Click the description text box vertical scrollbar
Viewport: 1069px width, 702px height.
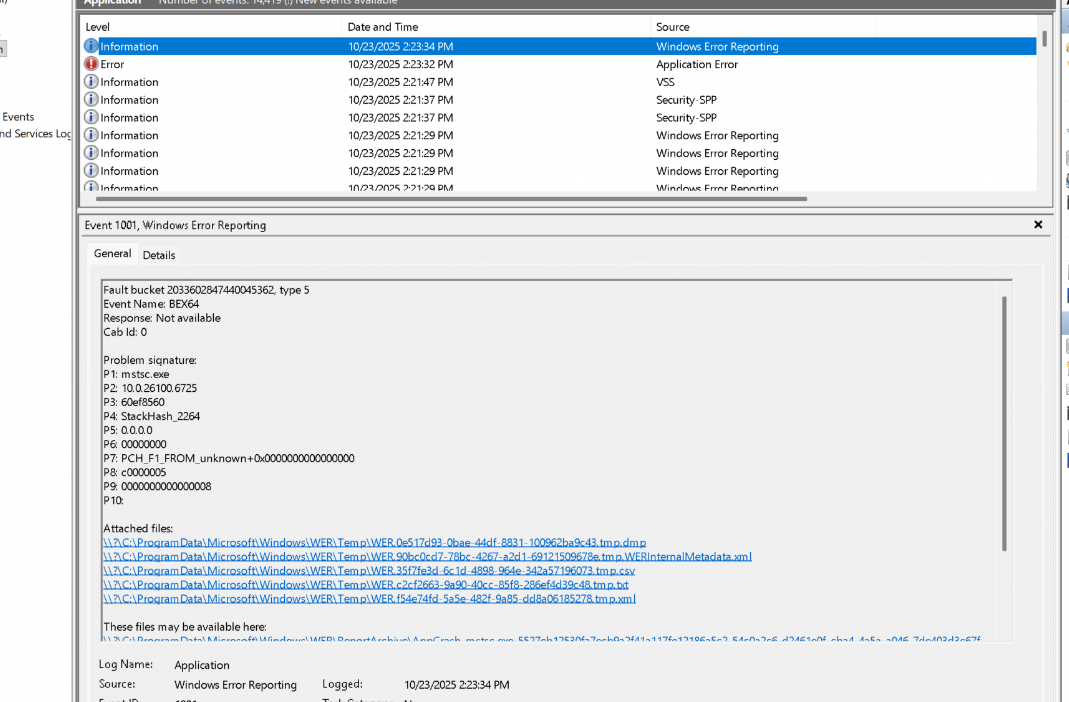[x=1004, y=423]
